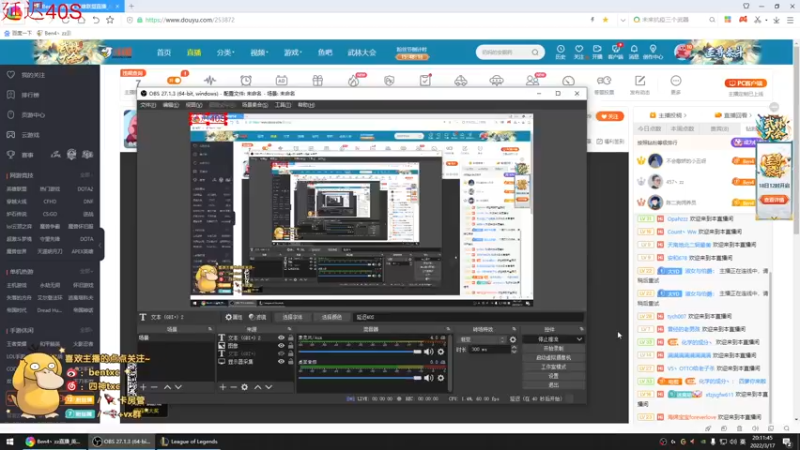Adjust first mixer channel volume slider
This screenshot has width=800, height=450.
pyautogui.click(x=360, y=352)
